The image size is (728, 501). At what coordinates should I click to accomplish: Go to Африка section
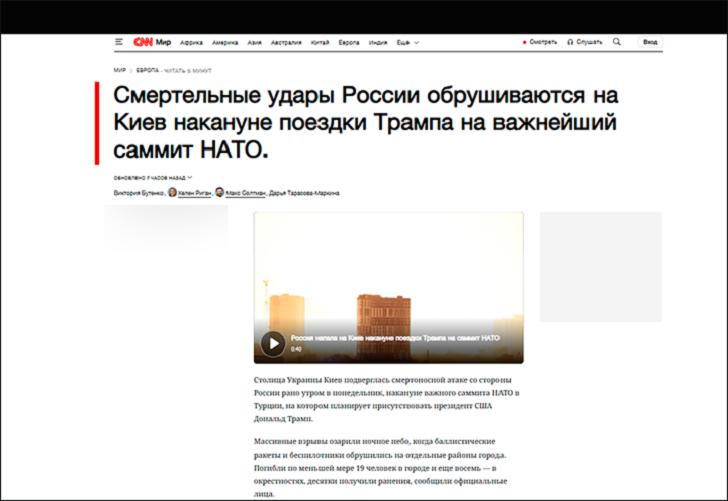[x=191, y=42]
